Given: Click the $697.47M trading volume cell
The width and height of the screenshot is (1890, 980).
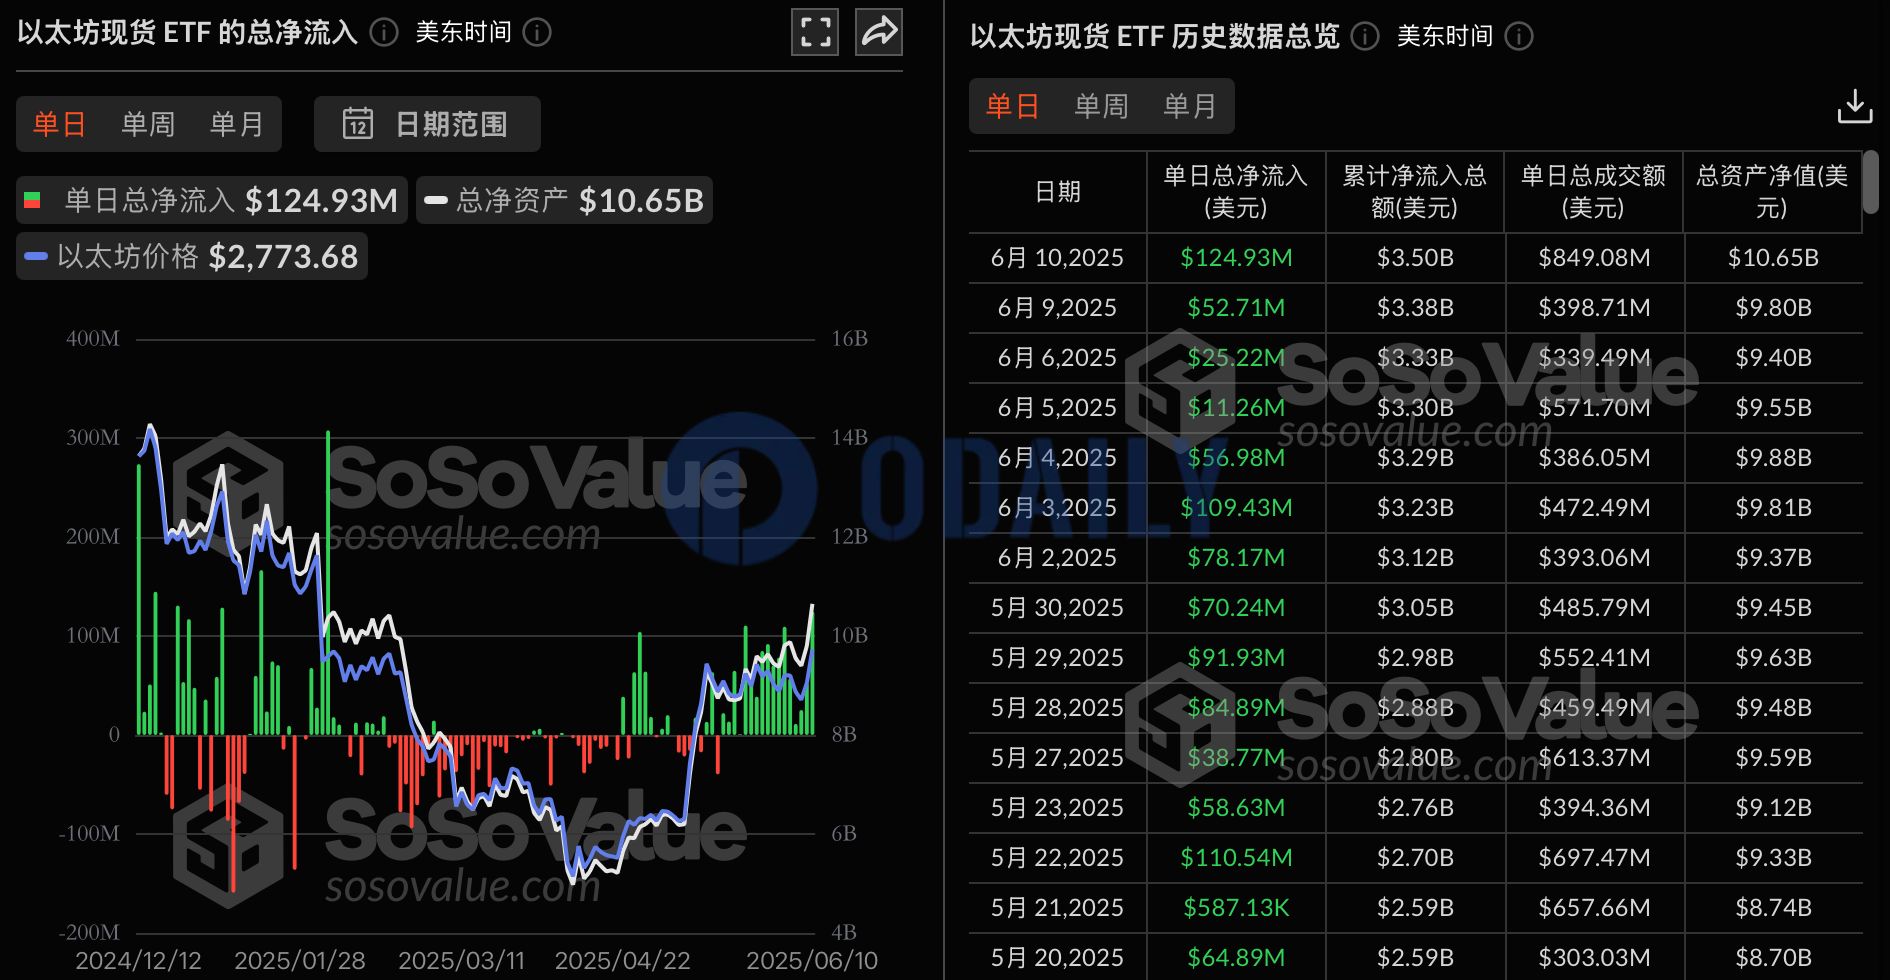Looking at the screenshot, I should click(x=1594, y=858).
